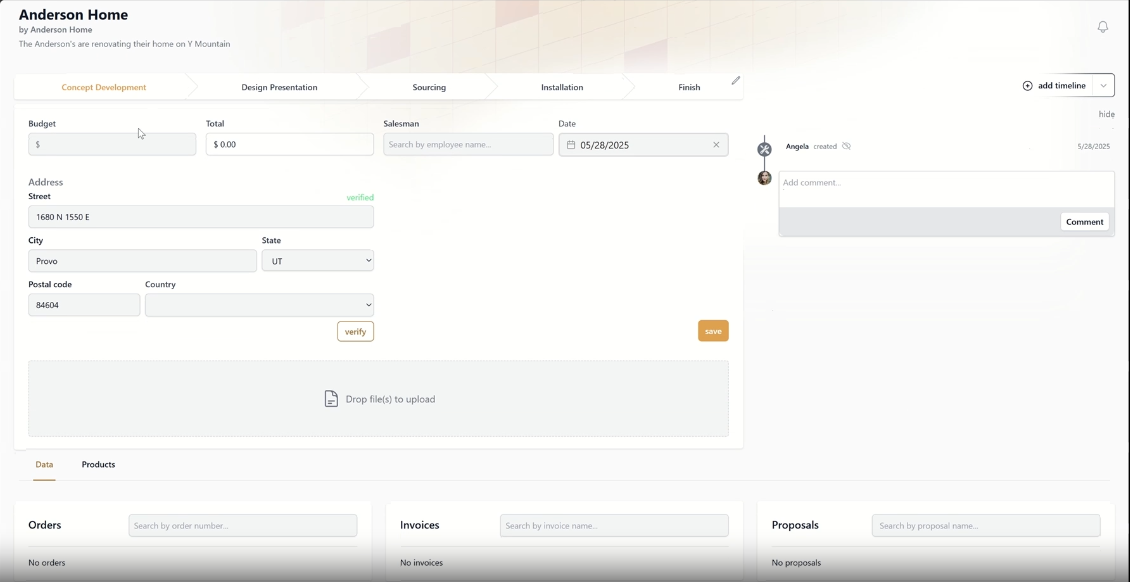Click the Total amount field

(x=290, y=144)
